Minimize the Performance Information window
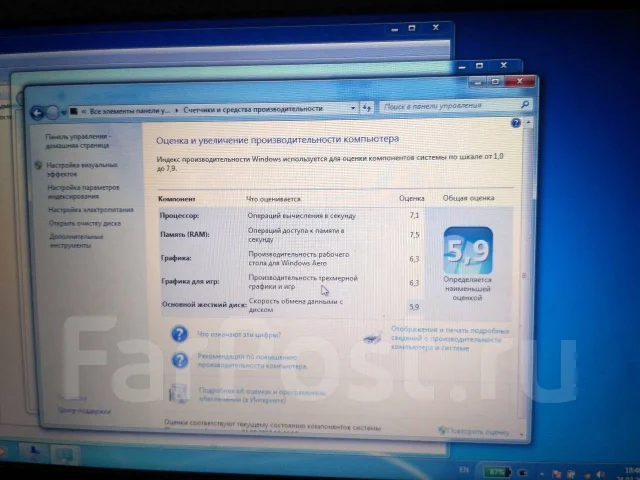 tap(478, 83)
